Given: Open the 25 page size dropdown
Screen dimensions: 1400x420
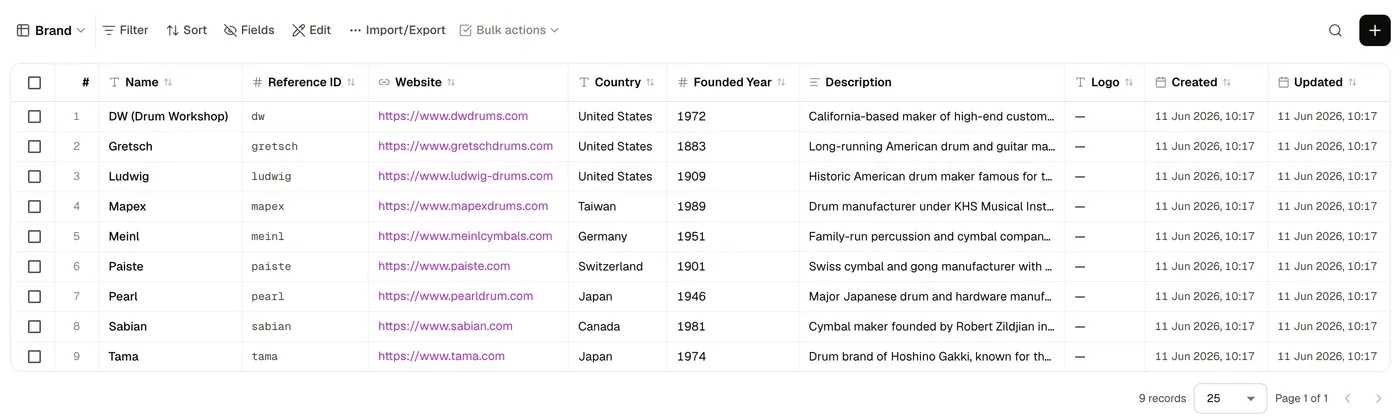Looking at the screenshot, I should (1230, 398).
